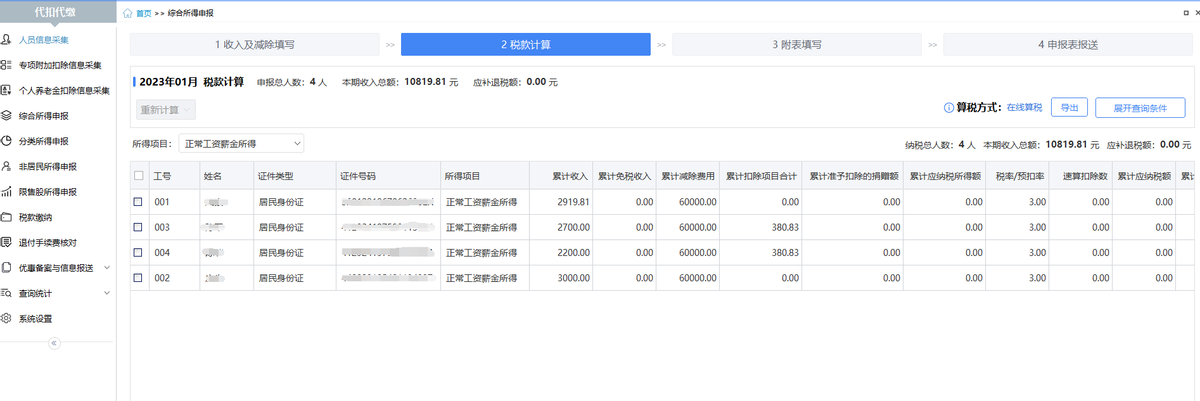This screenshot has height=401, width=1200.
Task: Click the 速算扣除数 column header
Action: click(x=1083, y=176)
